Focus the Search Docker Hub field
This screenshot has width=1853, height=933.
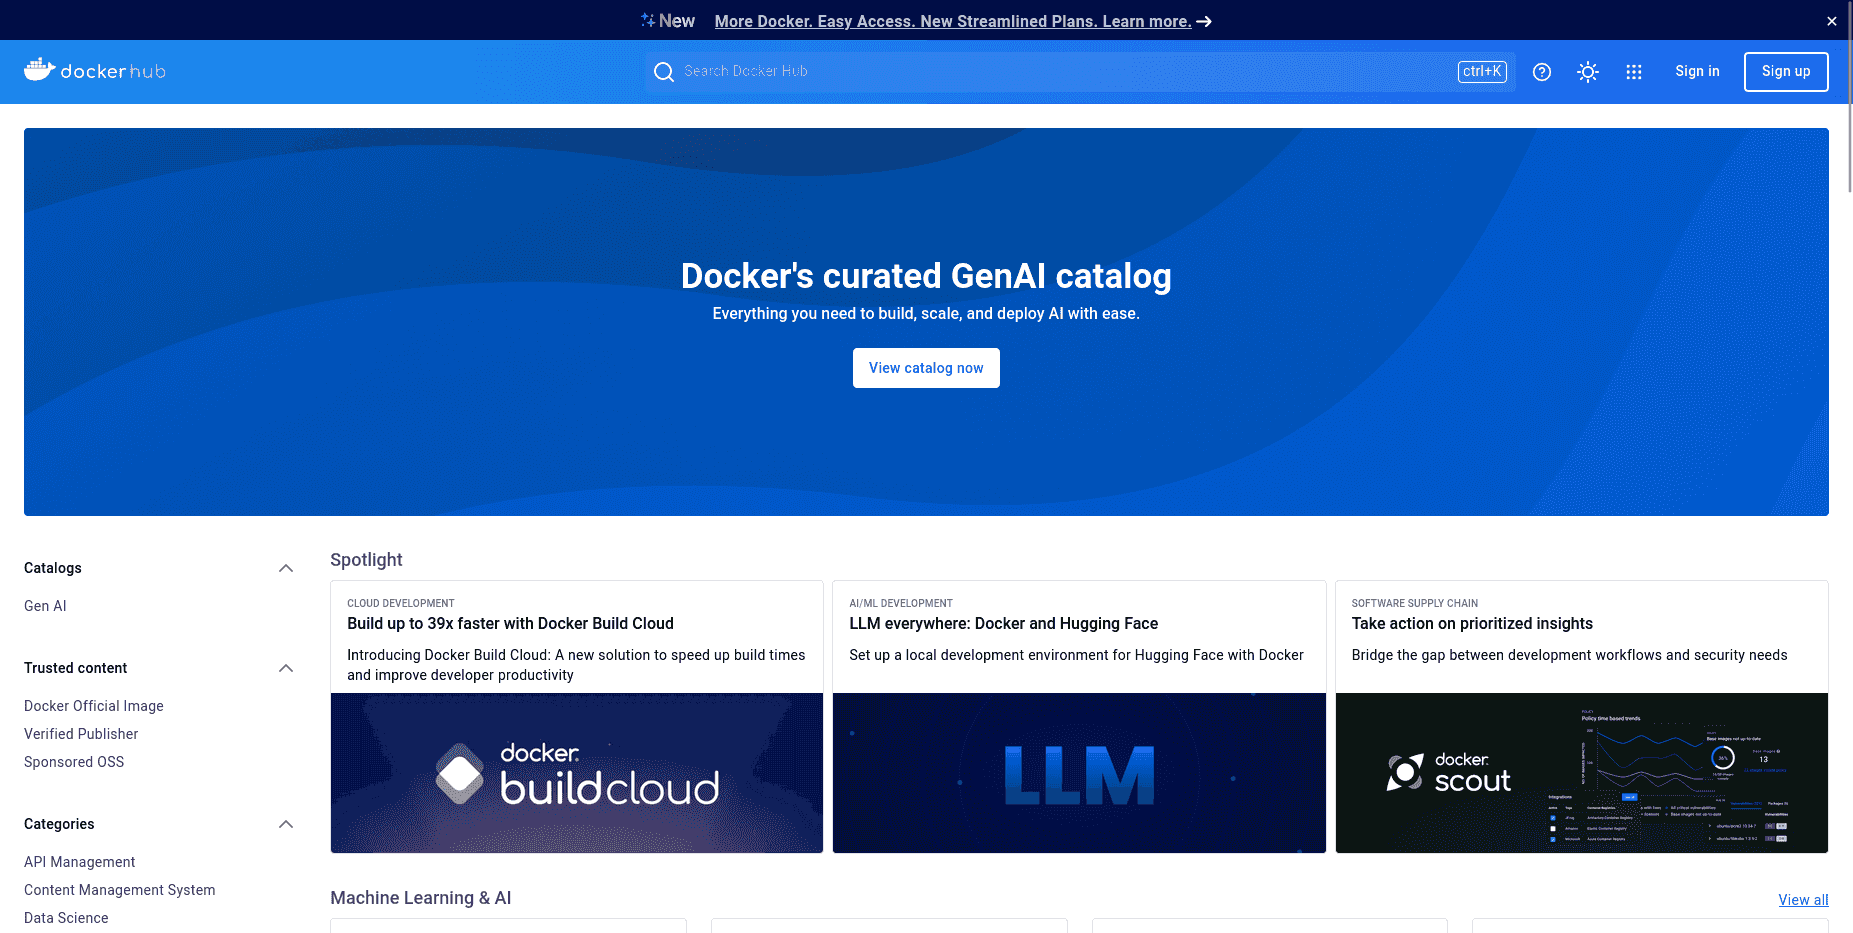1080,72
